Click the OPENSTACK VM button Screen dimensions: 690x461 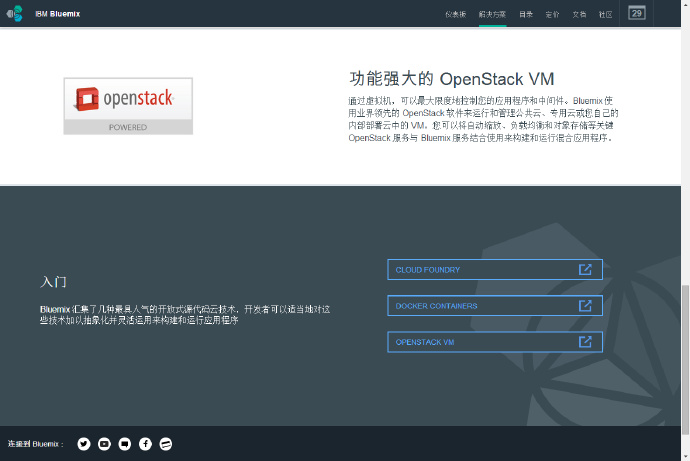(x=495, y=342)
